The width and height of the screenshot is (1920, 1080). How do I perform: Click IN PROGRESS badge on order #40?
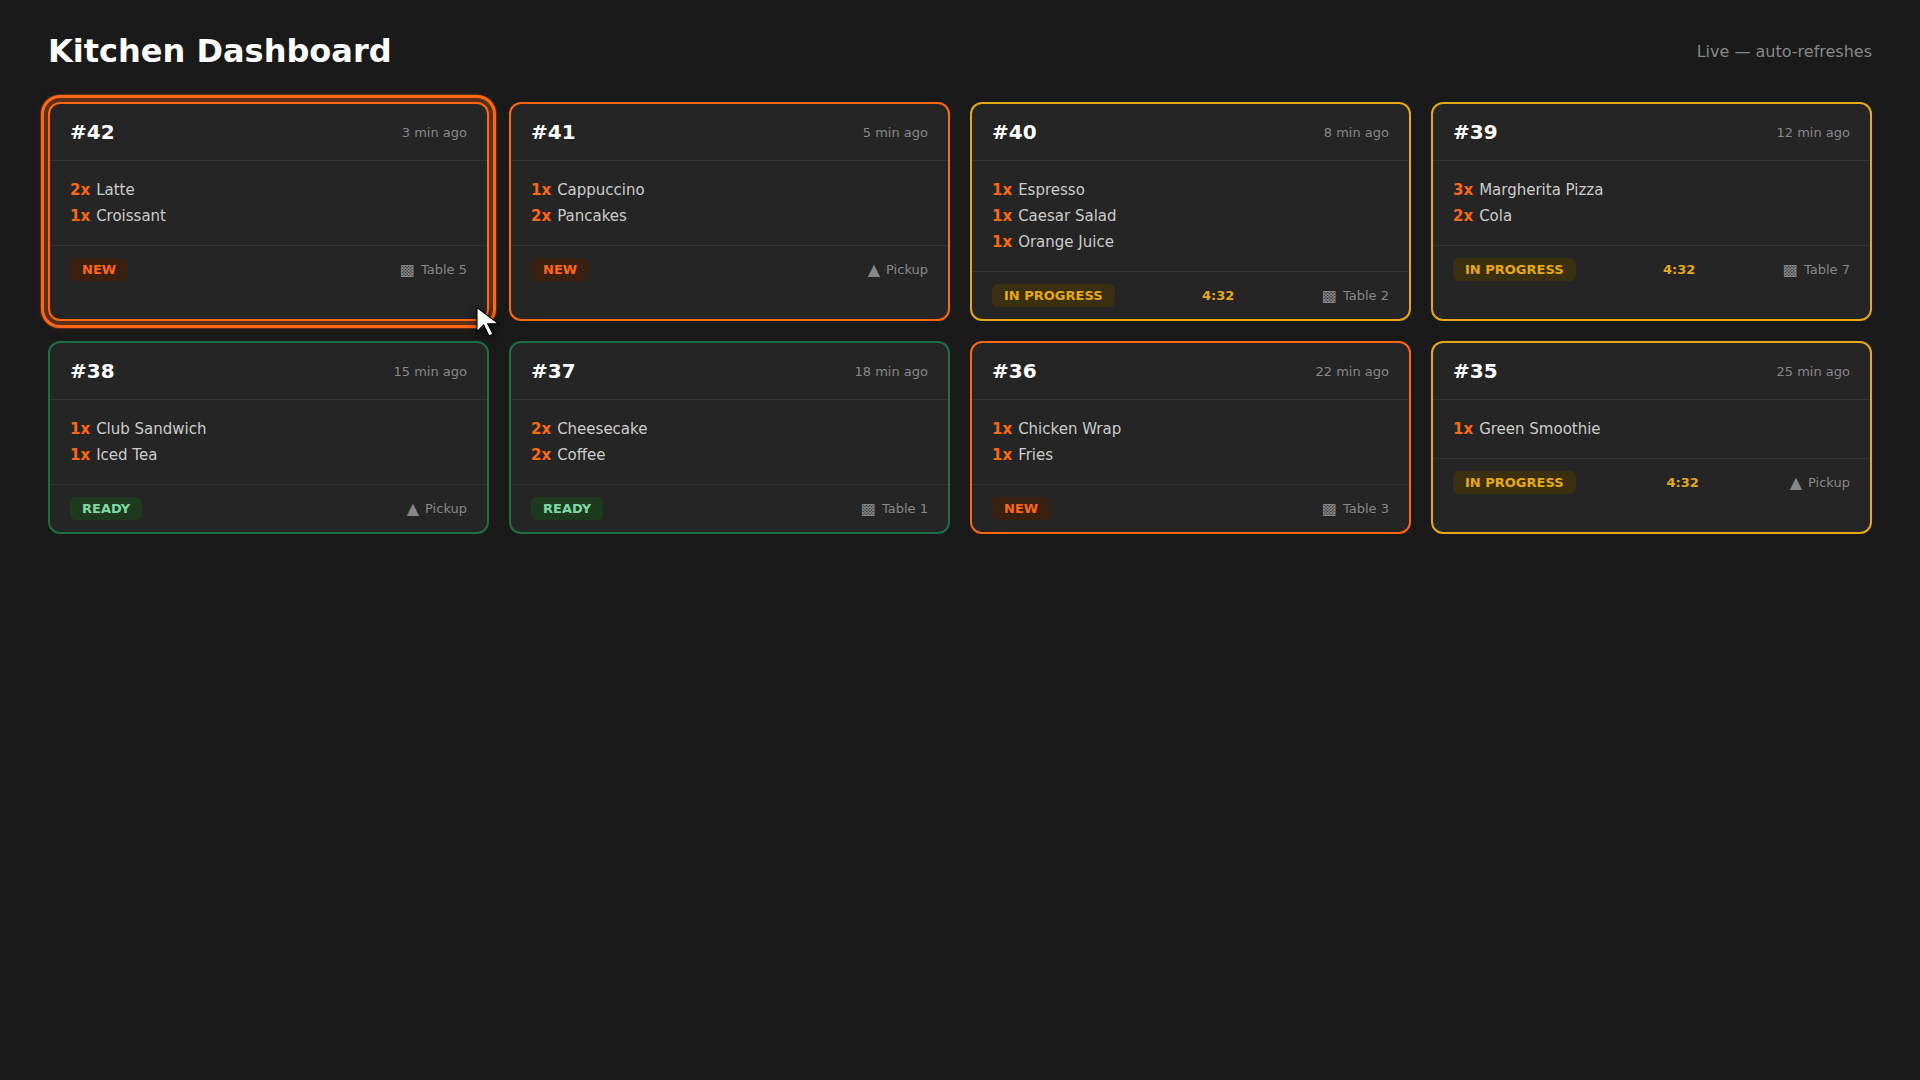click(x=1053, y=296)
